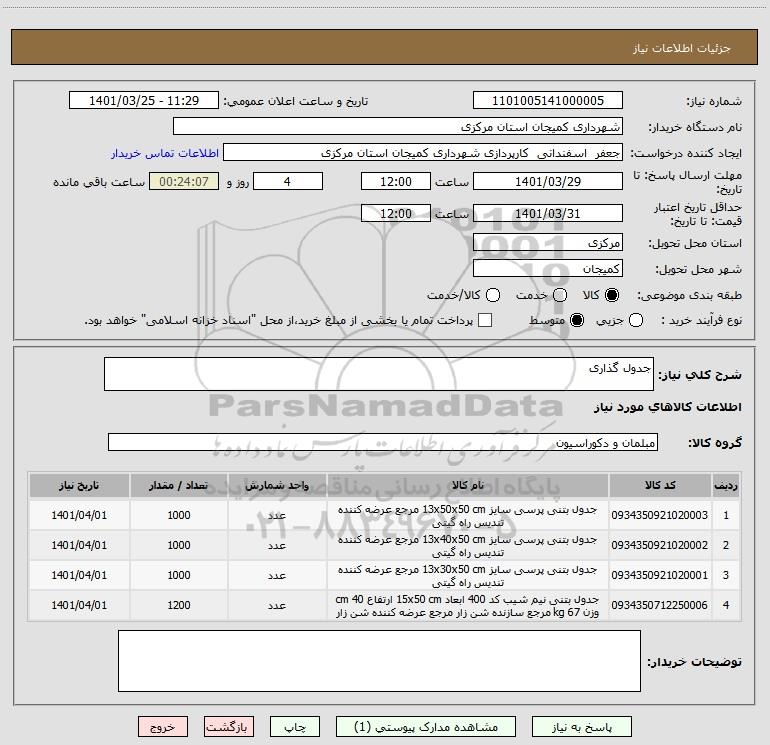Click the price validity hour field
Screen dimensions: 770x745
coord(396,214)
